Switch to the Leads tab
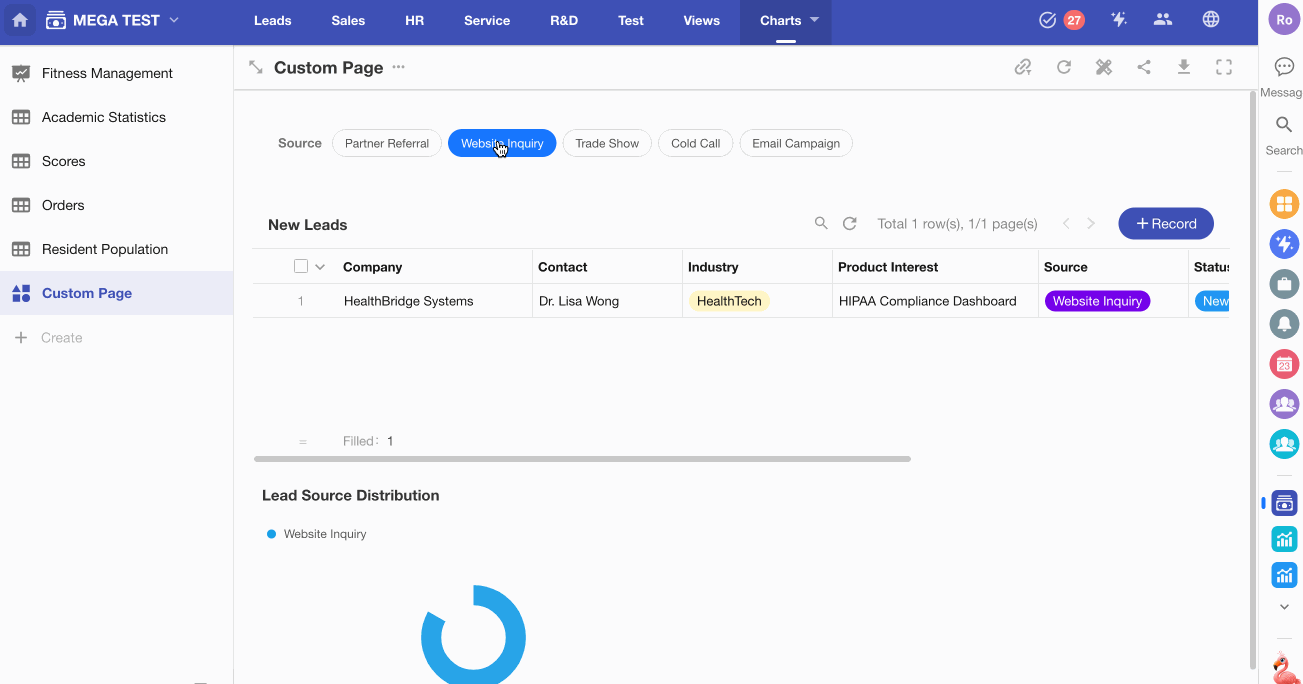This screenshot has width=1303, height=684. click(273, 20)
